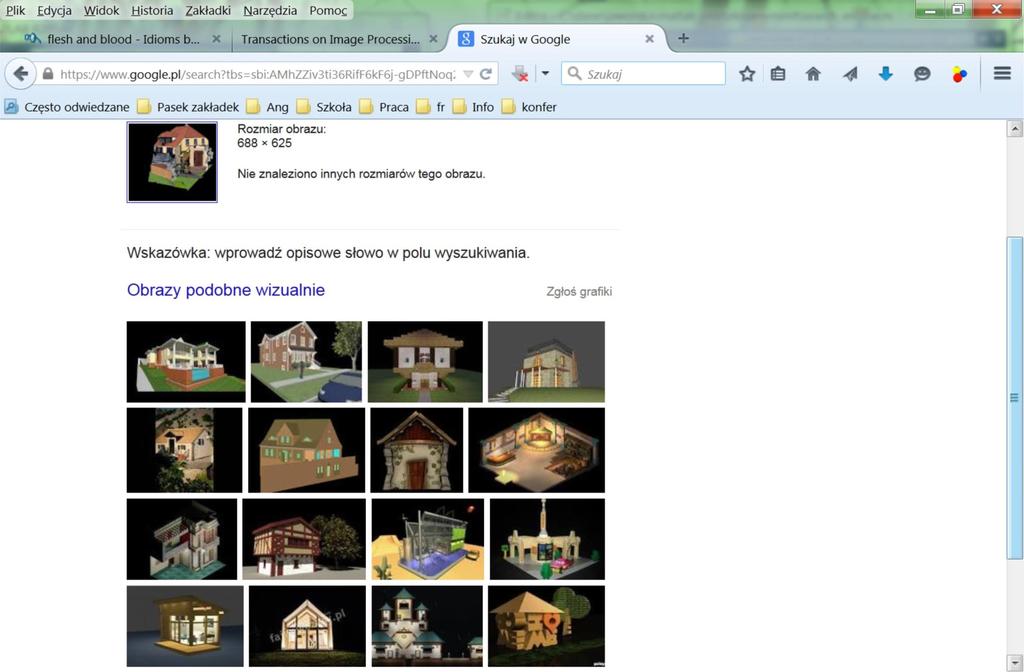Open thumbnail of orange 3D letters with tree
This screenshot has width=1024, height=672.
click(x=546, y=626)
